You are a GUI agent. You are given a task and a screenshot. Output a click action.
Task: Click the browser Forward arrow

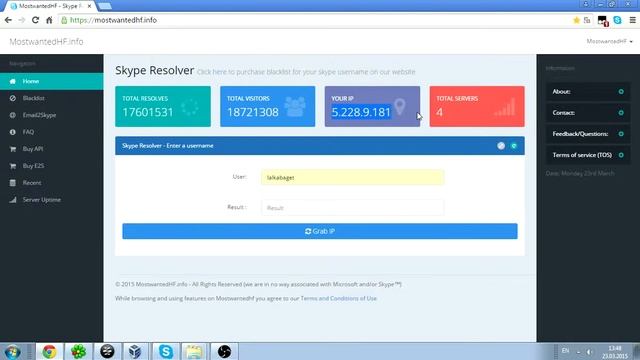coord(22,20)
